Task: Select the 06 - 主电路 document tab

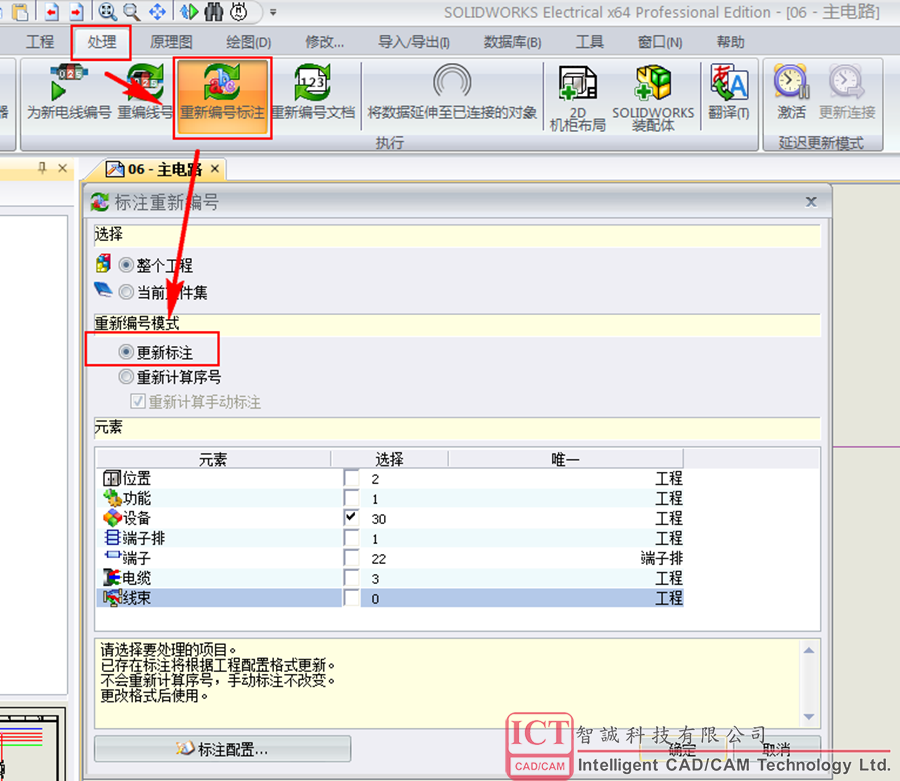Action: click(154, 169)
